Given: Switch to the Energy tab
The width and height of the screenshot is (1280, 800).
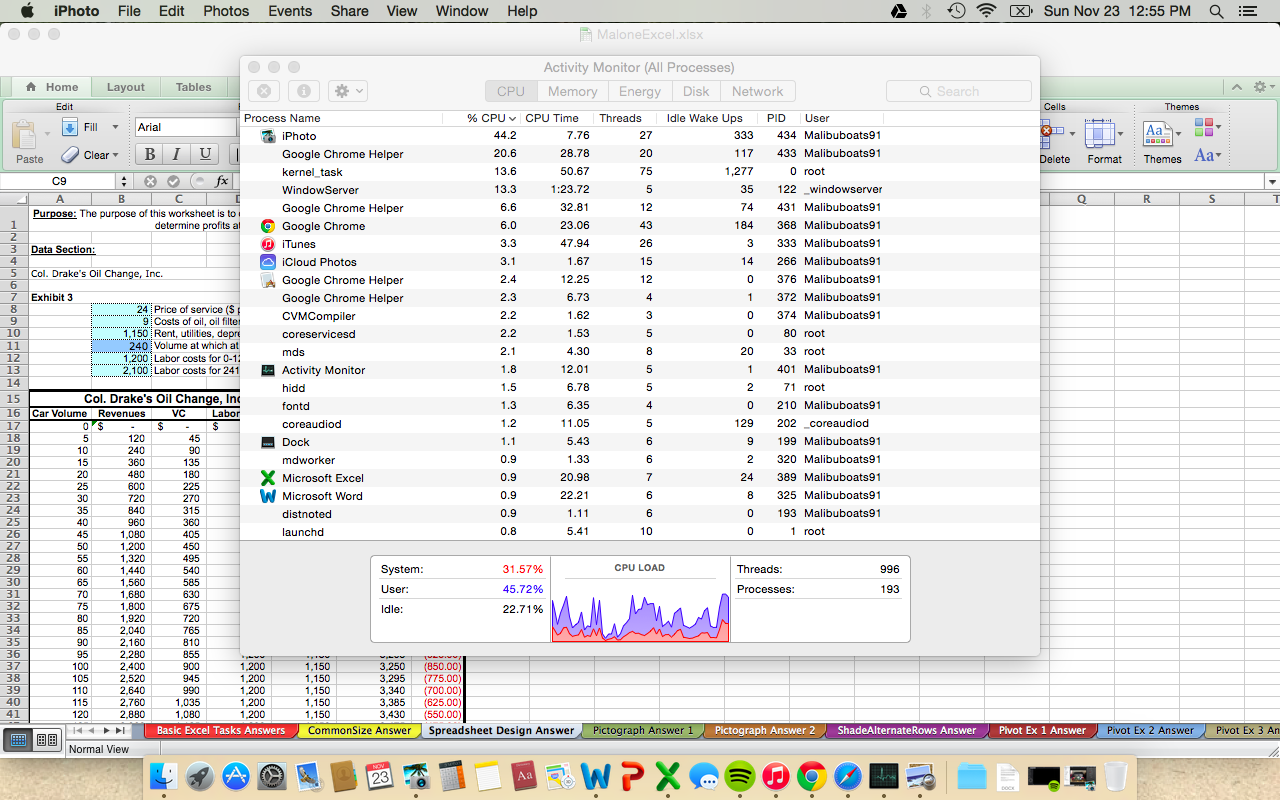Looking at the screenshot, I should 640,91.
